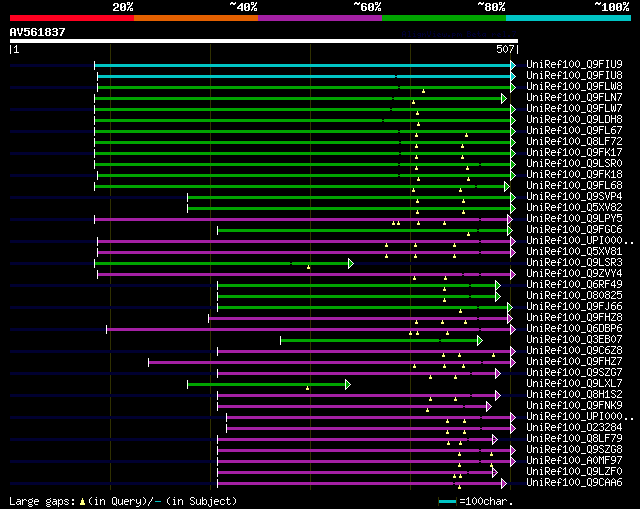This screenshot has height=509, width=640.
Task: Click the cyan arrowhead ending the Q9FIU9 alignment
Action: [x=513, y=65]
